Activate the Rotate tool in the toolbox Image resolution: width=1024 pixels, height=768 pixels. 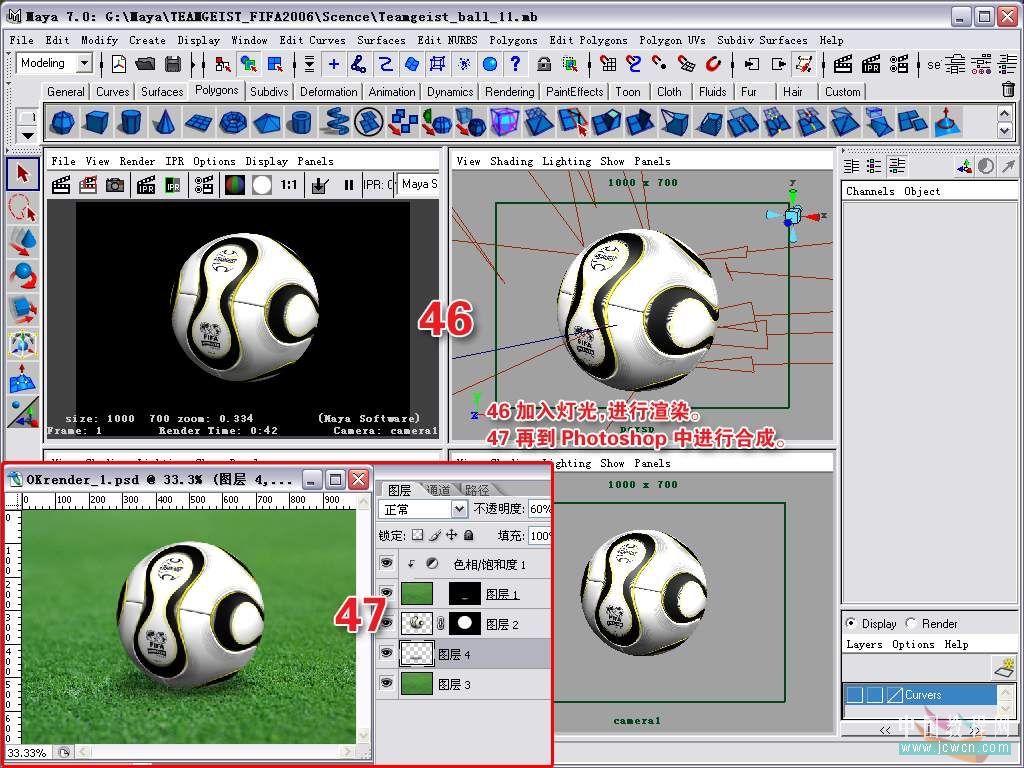click(23, 276)
